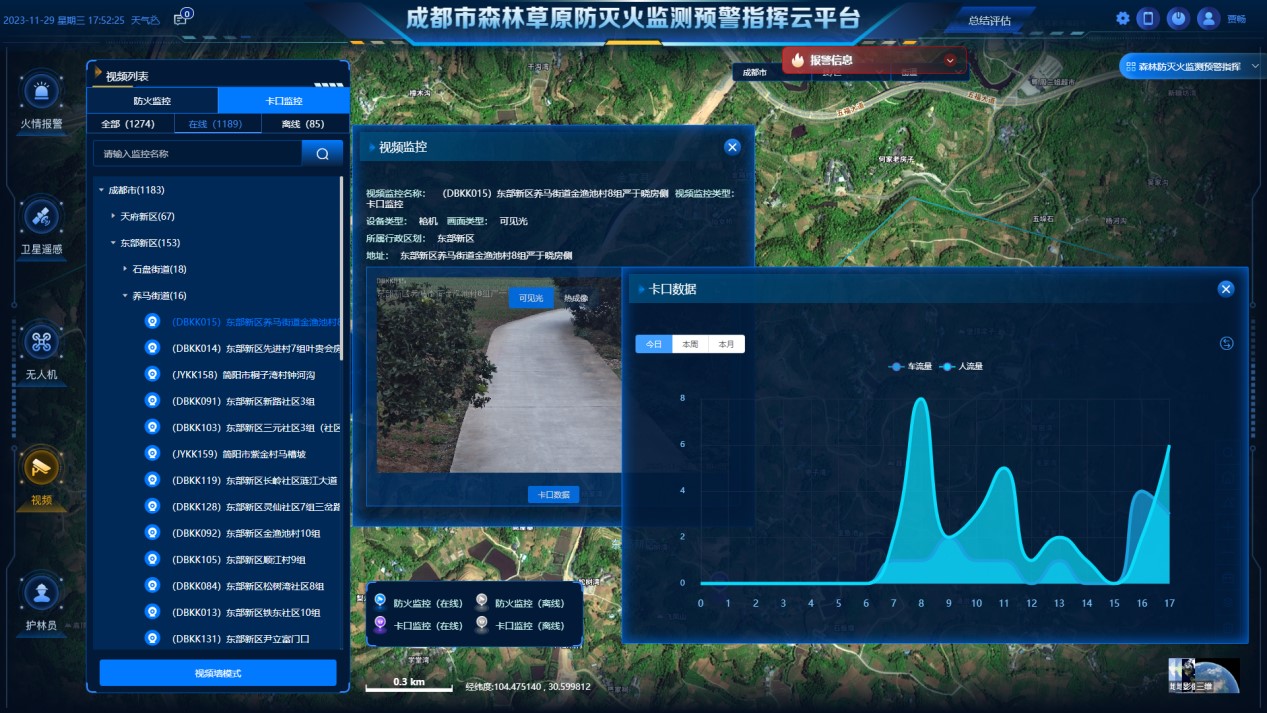
Task: Open the user profile avatar icon
Action: (x=1208, y=18)
